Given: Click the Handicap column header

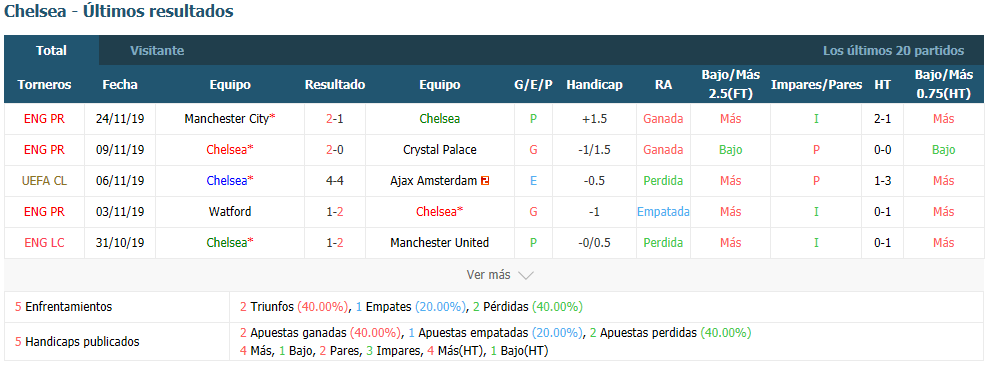Looking at the screenshot, I should click(x=594, y=85).
